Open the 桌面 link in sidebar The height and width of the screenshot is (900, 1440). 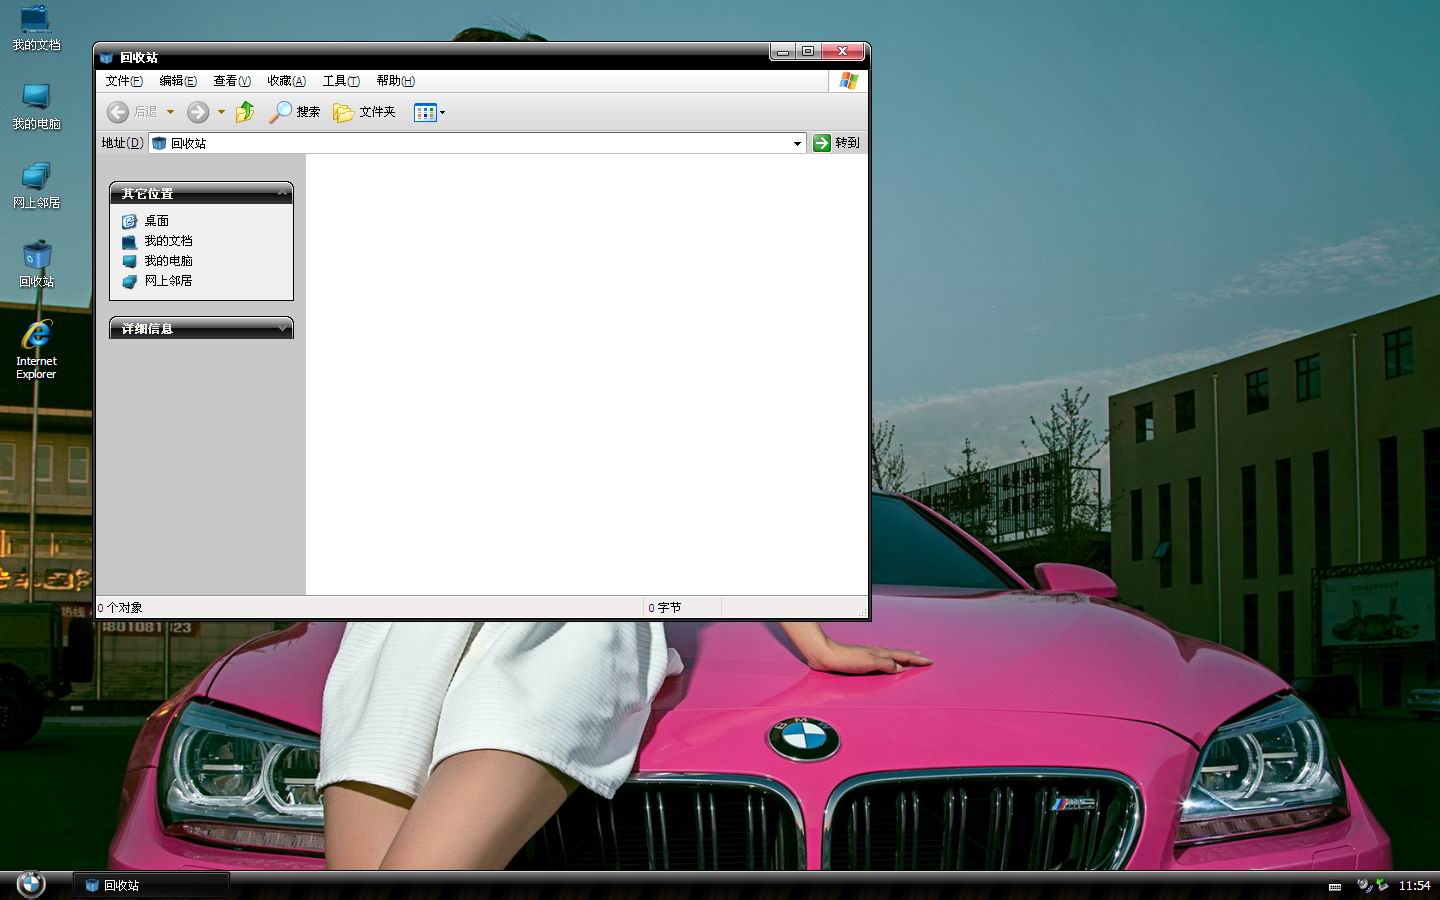(x=156, y=221)
